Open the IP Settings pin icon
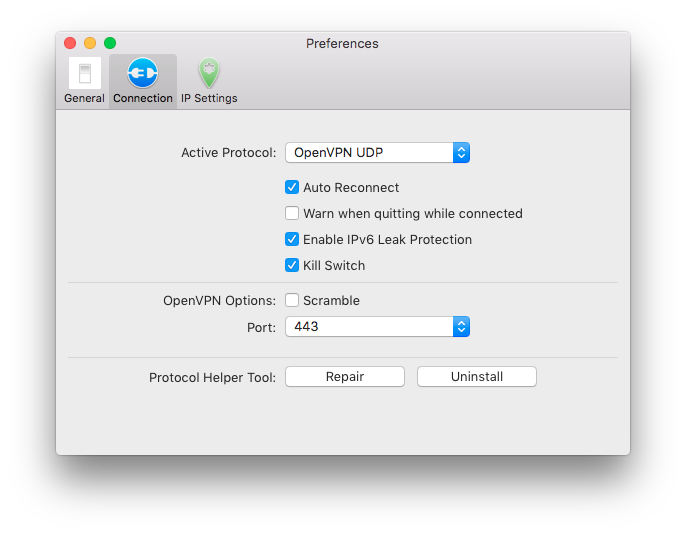 209,73
